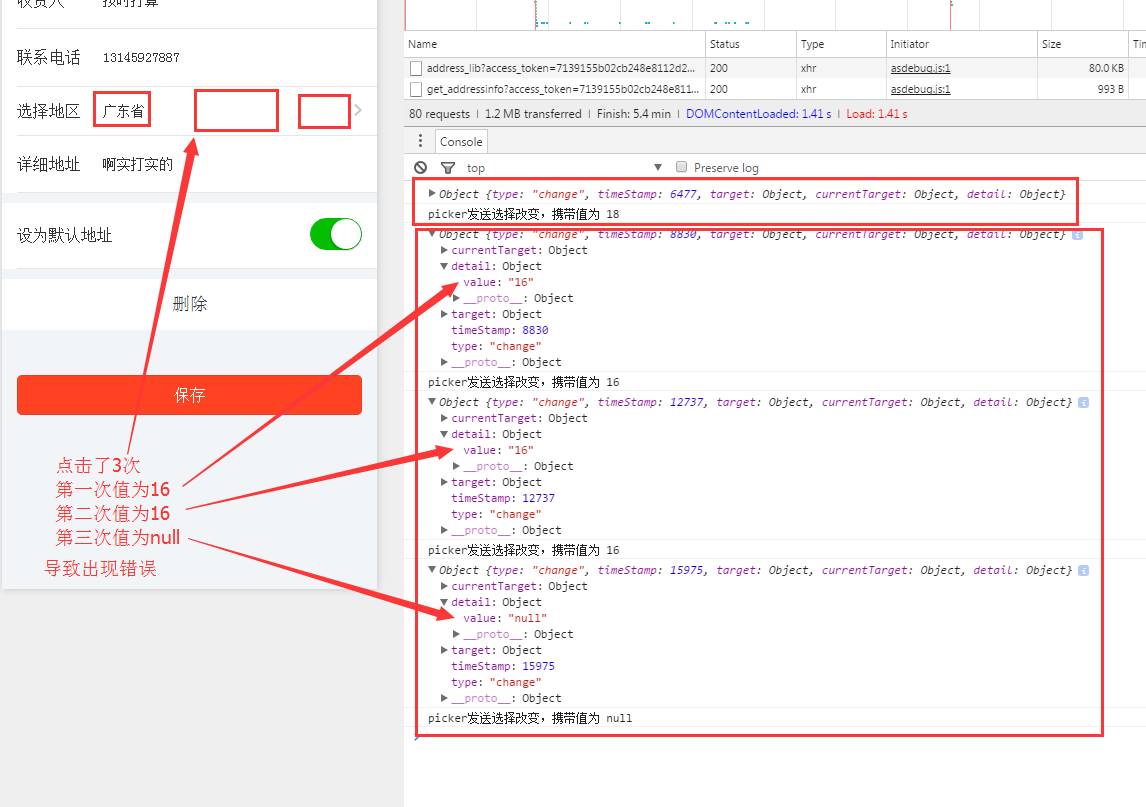Collapse the detail object with value null

[x=444, y=602]
